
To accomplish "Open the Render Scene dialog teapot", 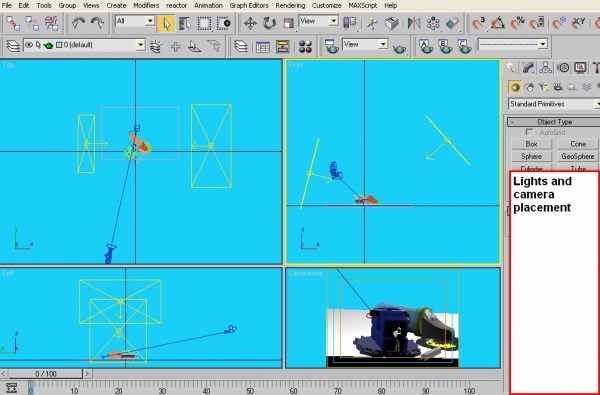I will coord(331,46).
